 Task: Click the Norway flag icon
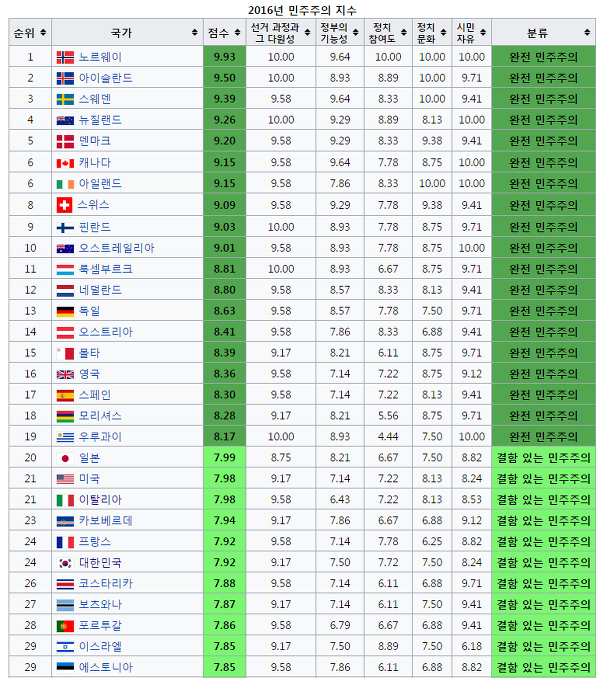coord(65,57)
